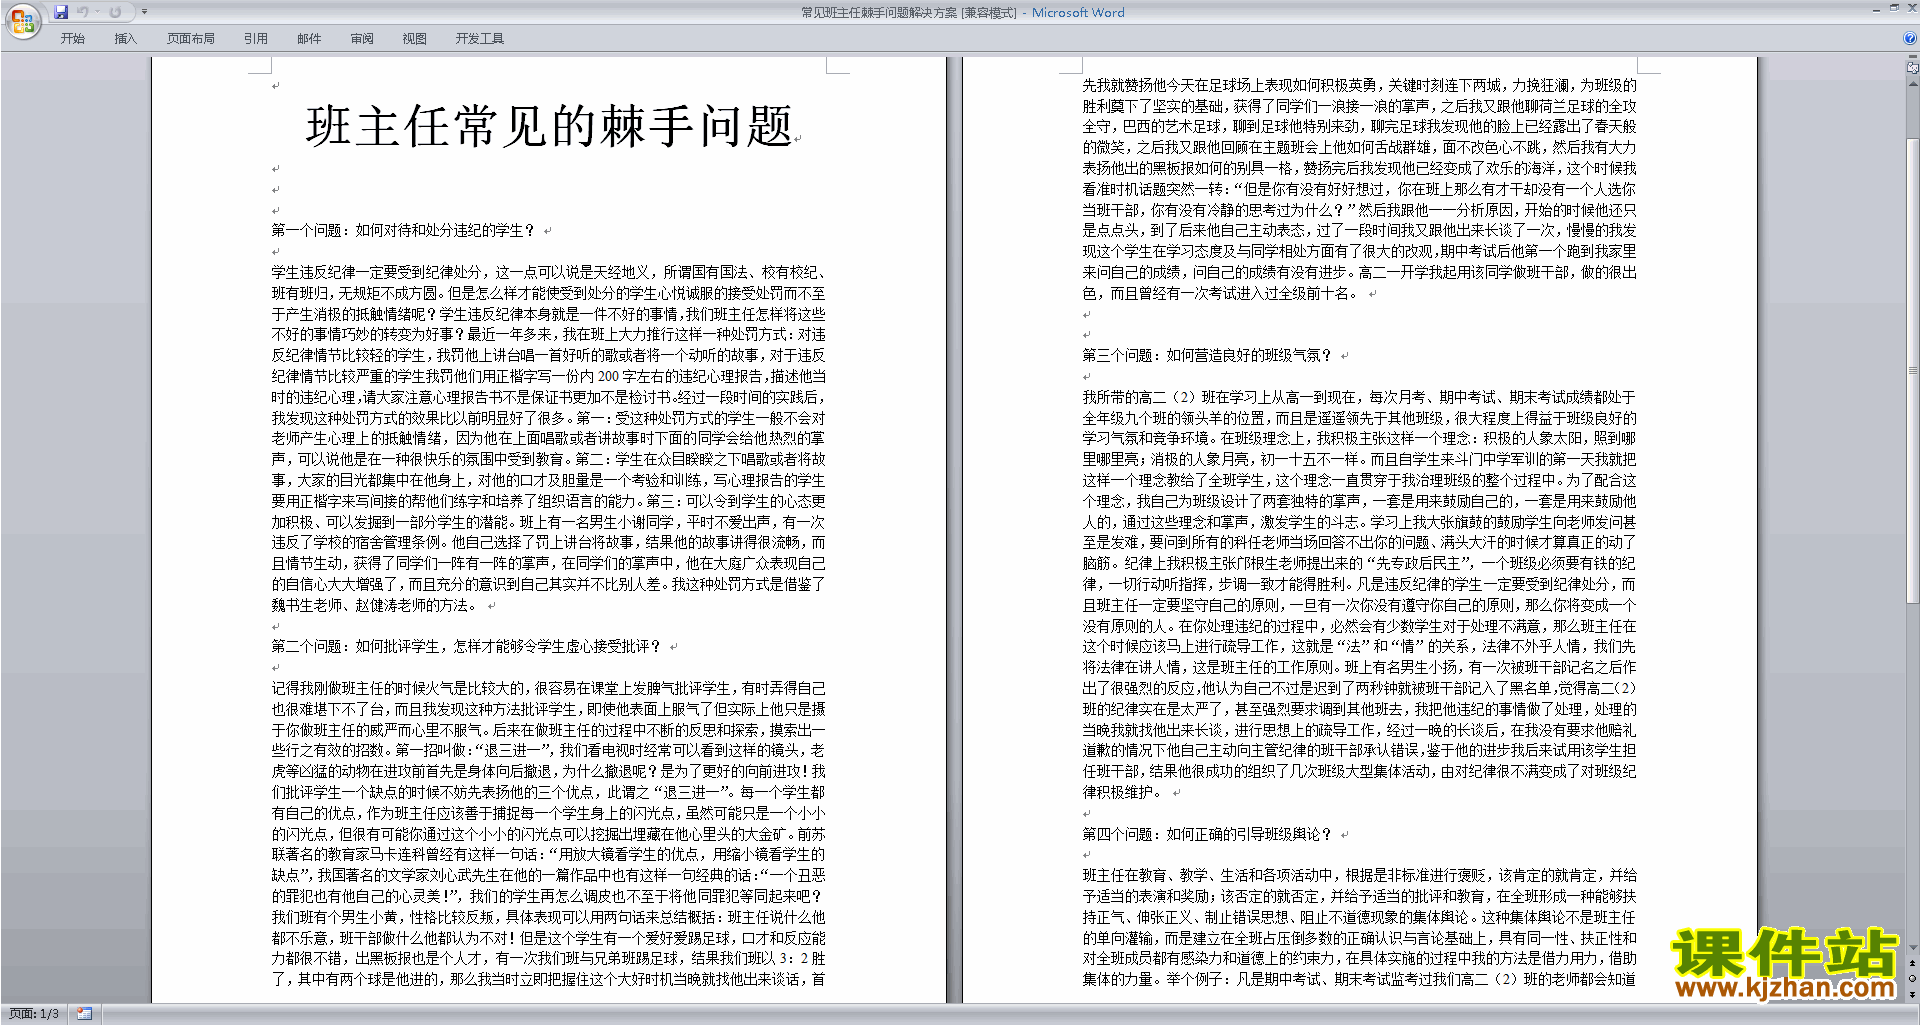This screenshot has height=1025, width=1920.
Task: Click heading 第四个问题：如何正确的引导班级舆论？
Action: pyautogui.click(x=1208, y=834)
